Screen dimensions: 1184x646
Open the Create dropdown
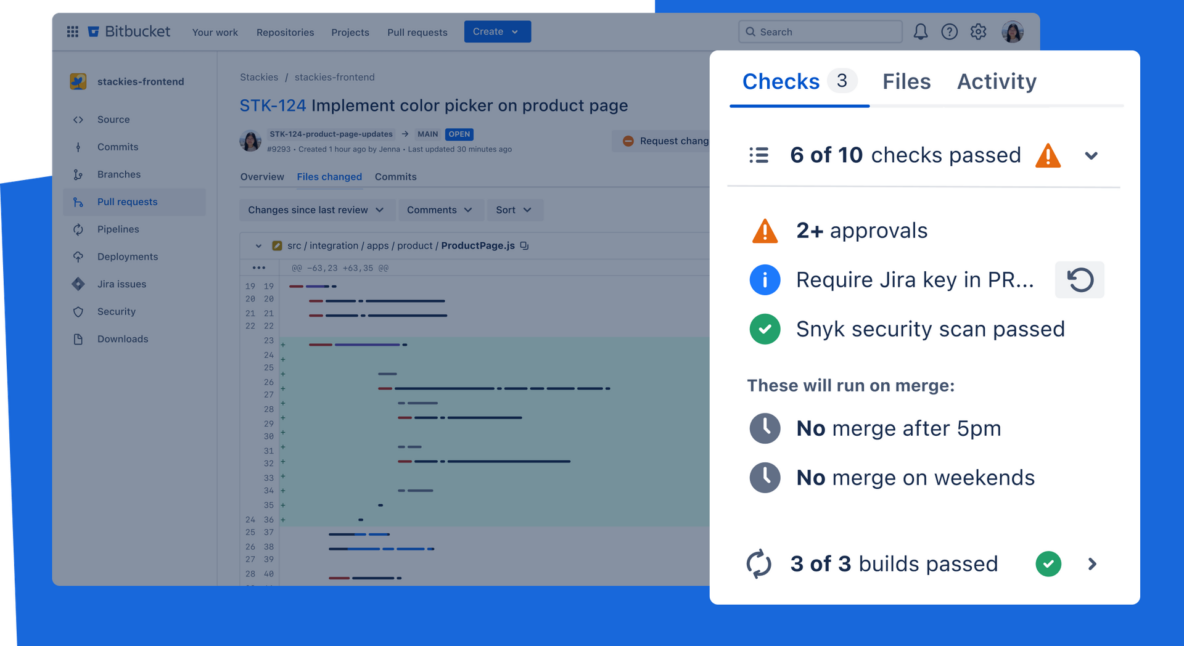(497, 32)
